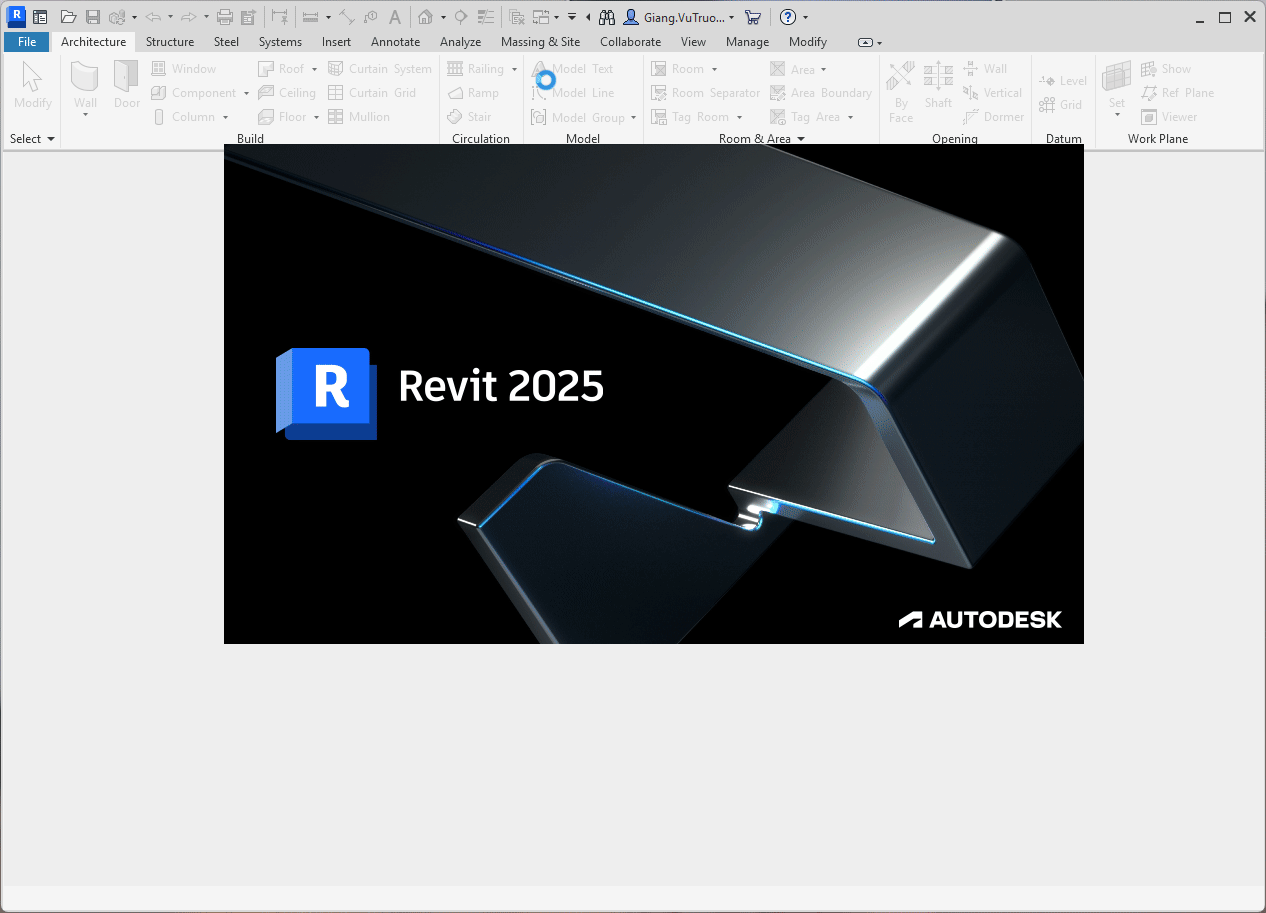Click the Synchronize and Modify Settings icon
Viewport: 1266px width, 913px height.
pos(118,17)
